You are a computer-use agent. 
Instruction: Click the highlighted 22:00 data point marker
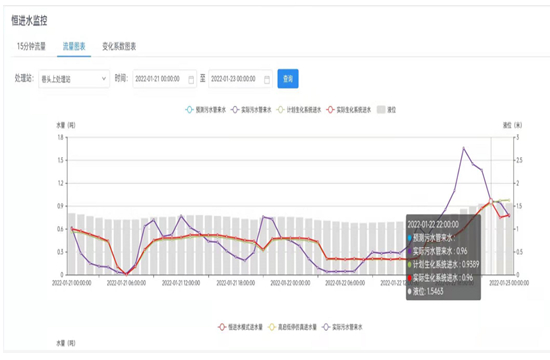tap(491, 201)
